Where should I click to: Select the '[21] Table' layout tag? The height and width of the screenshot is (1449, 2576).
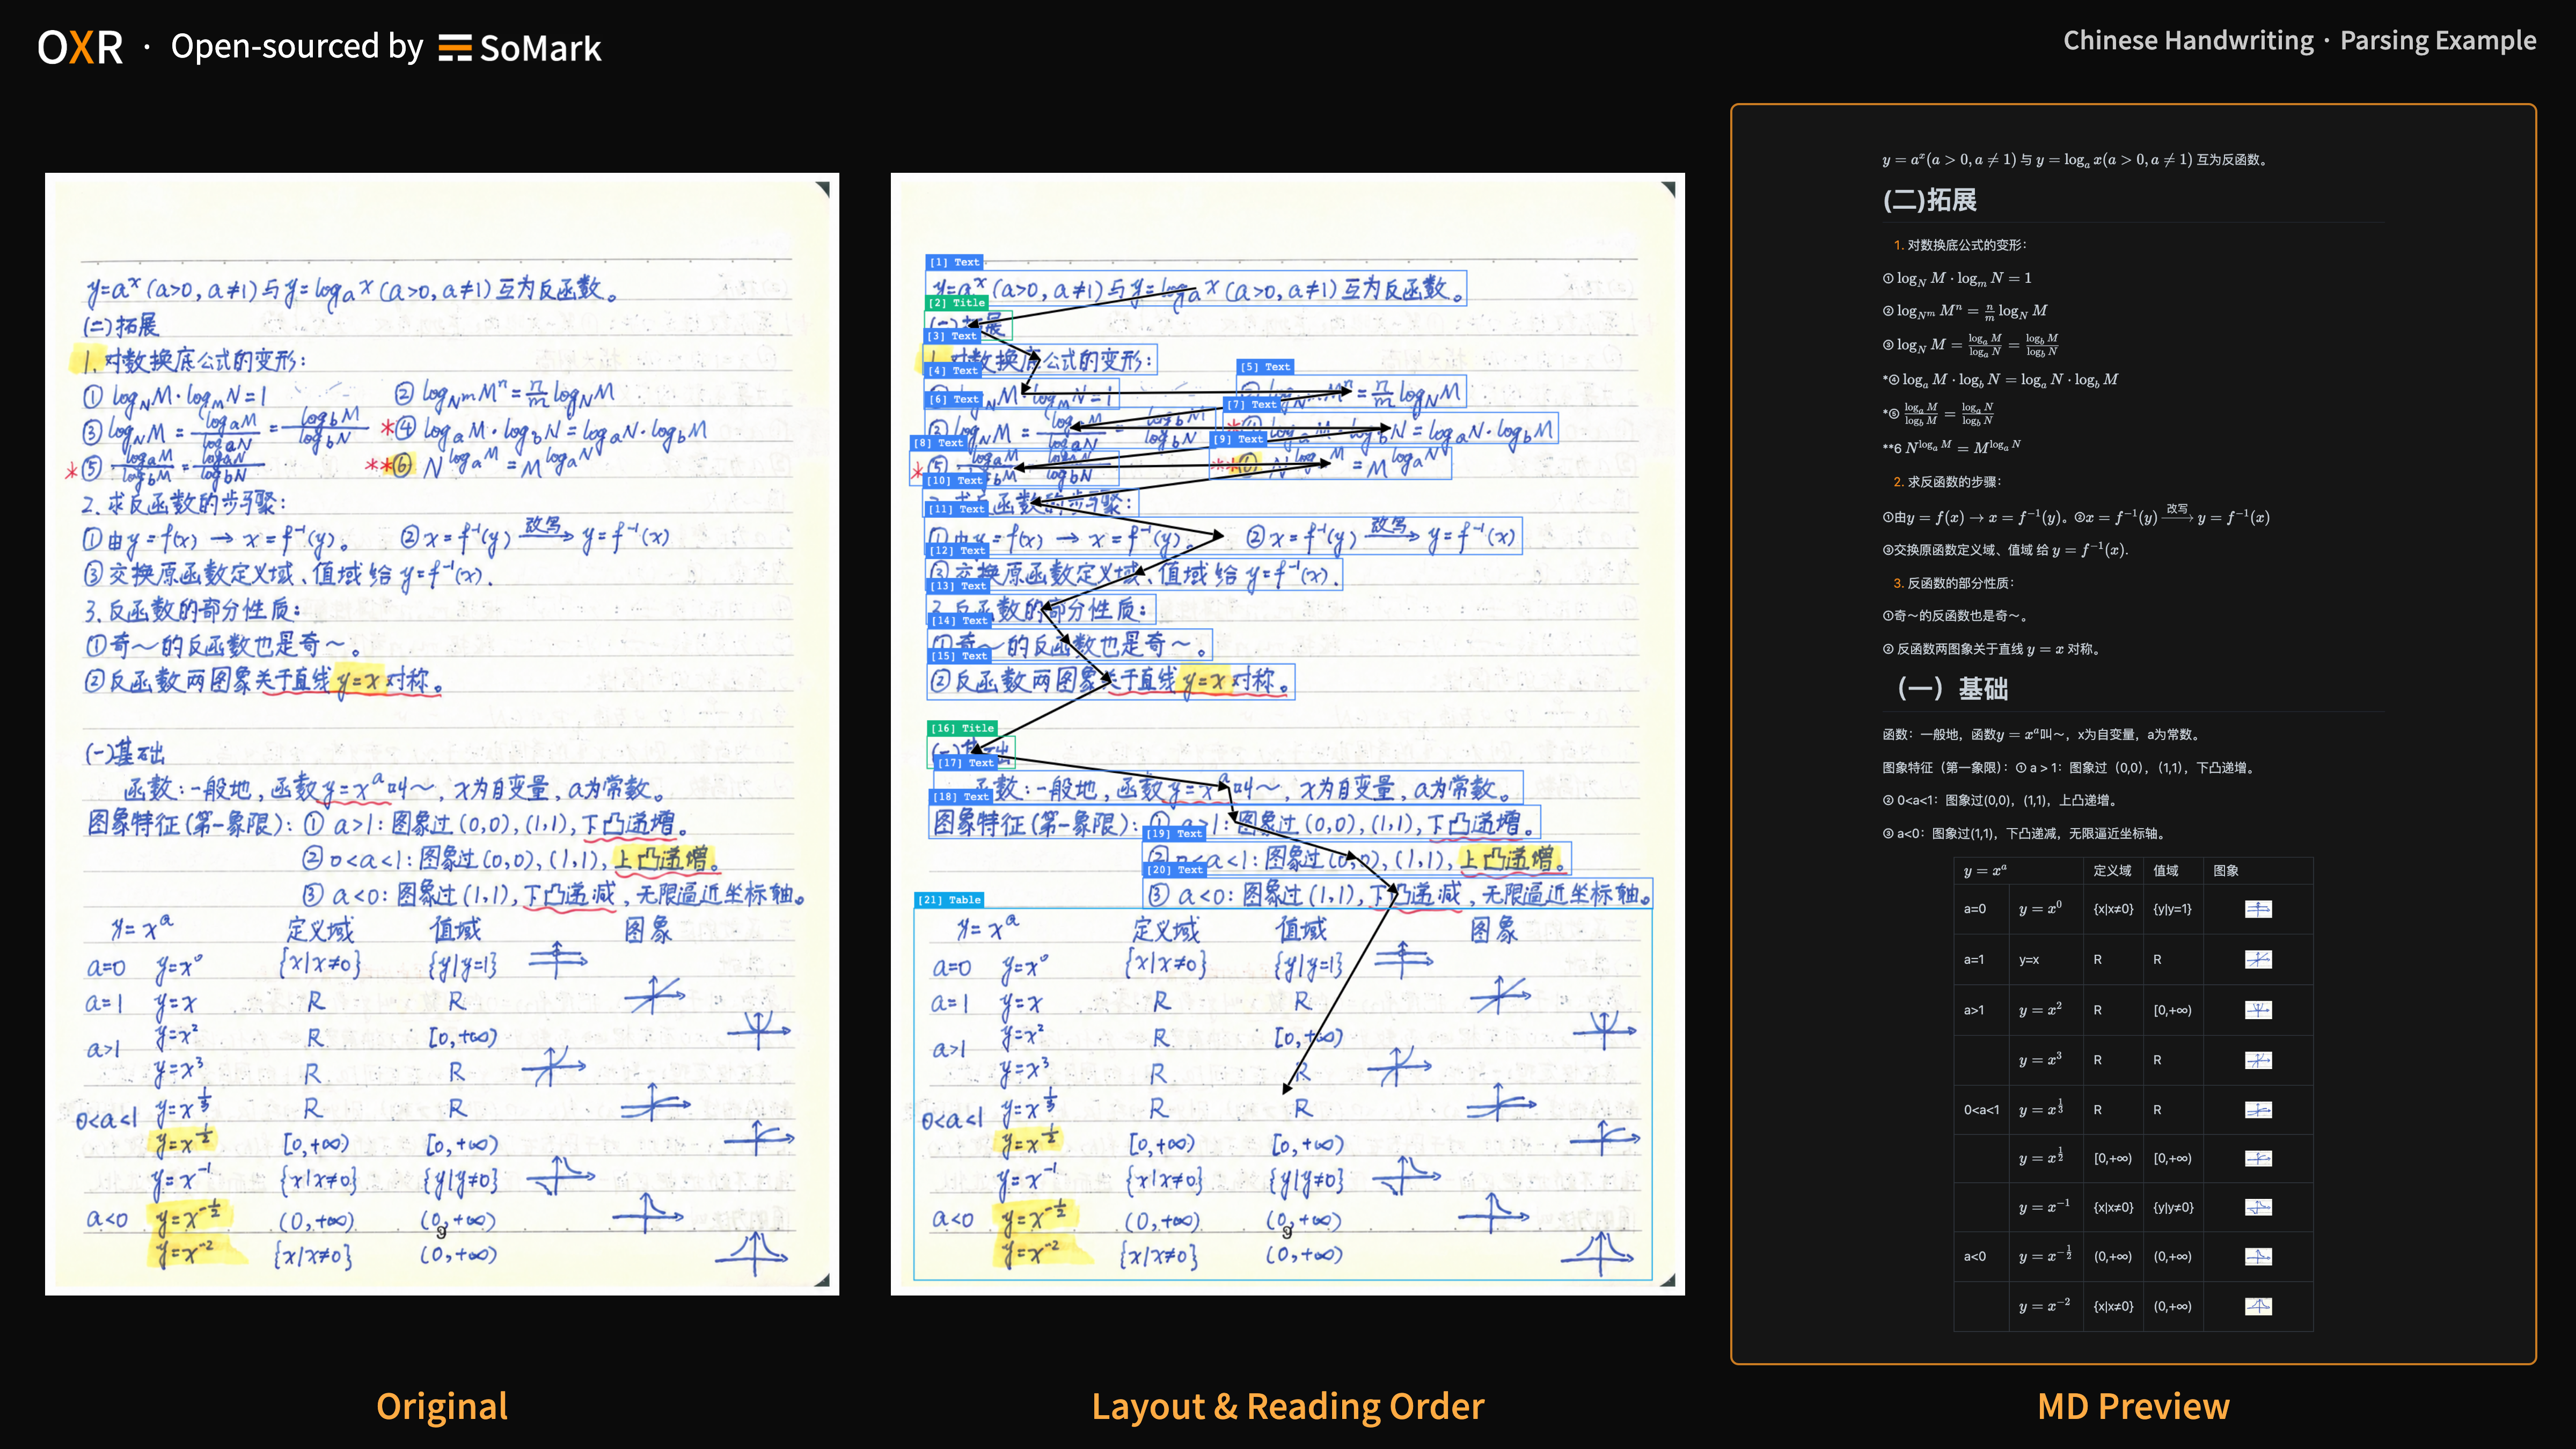950,900
